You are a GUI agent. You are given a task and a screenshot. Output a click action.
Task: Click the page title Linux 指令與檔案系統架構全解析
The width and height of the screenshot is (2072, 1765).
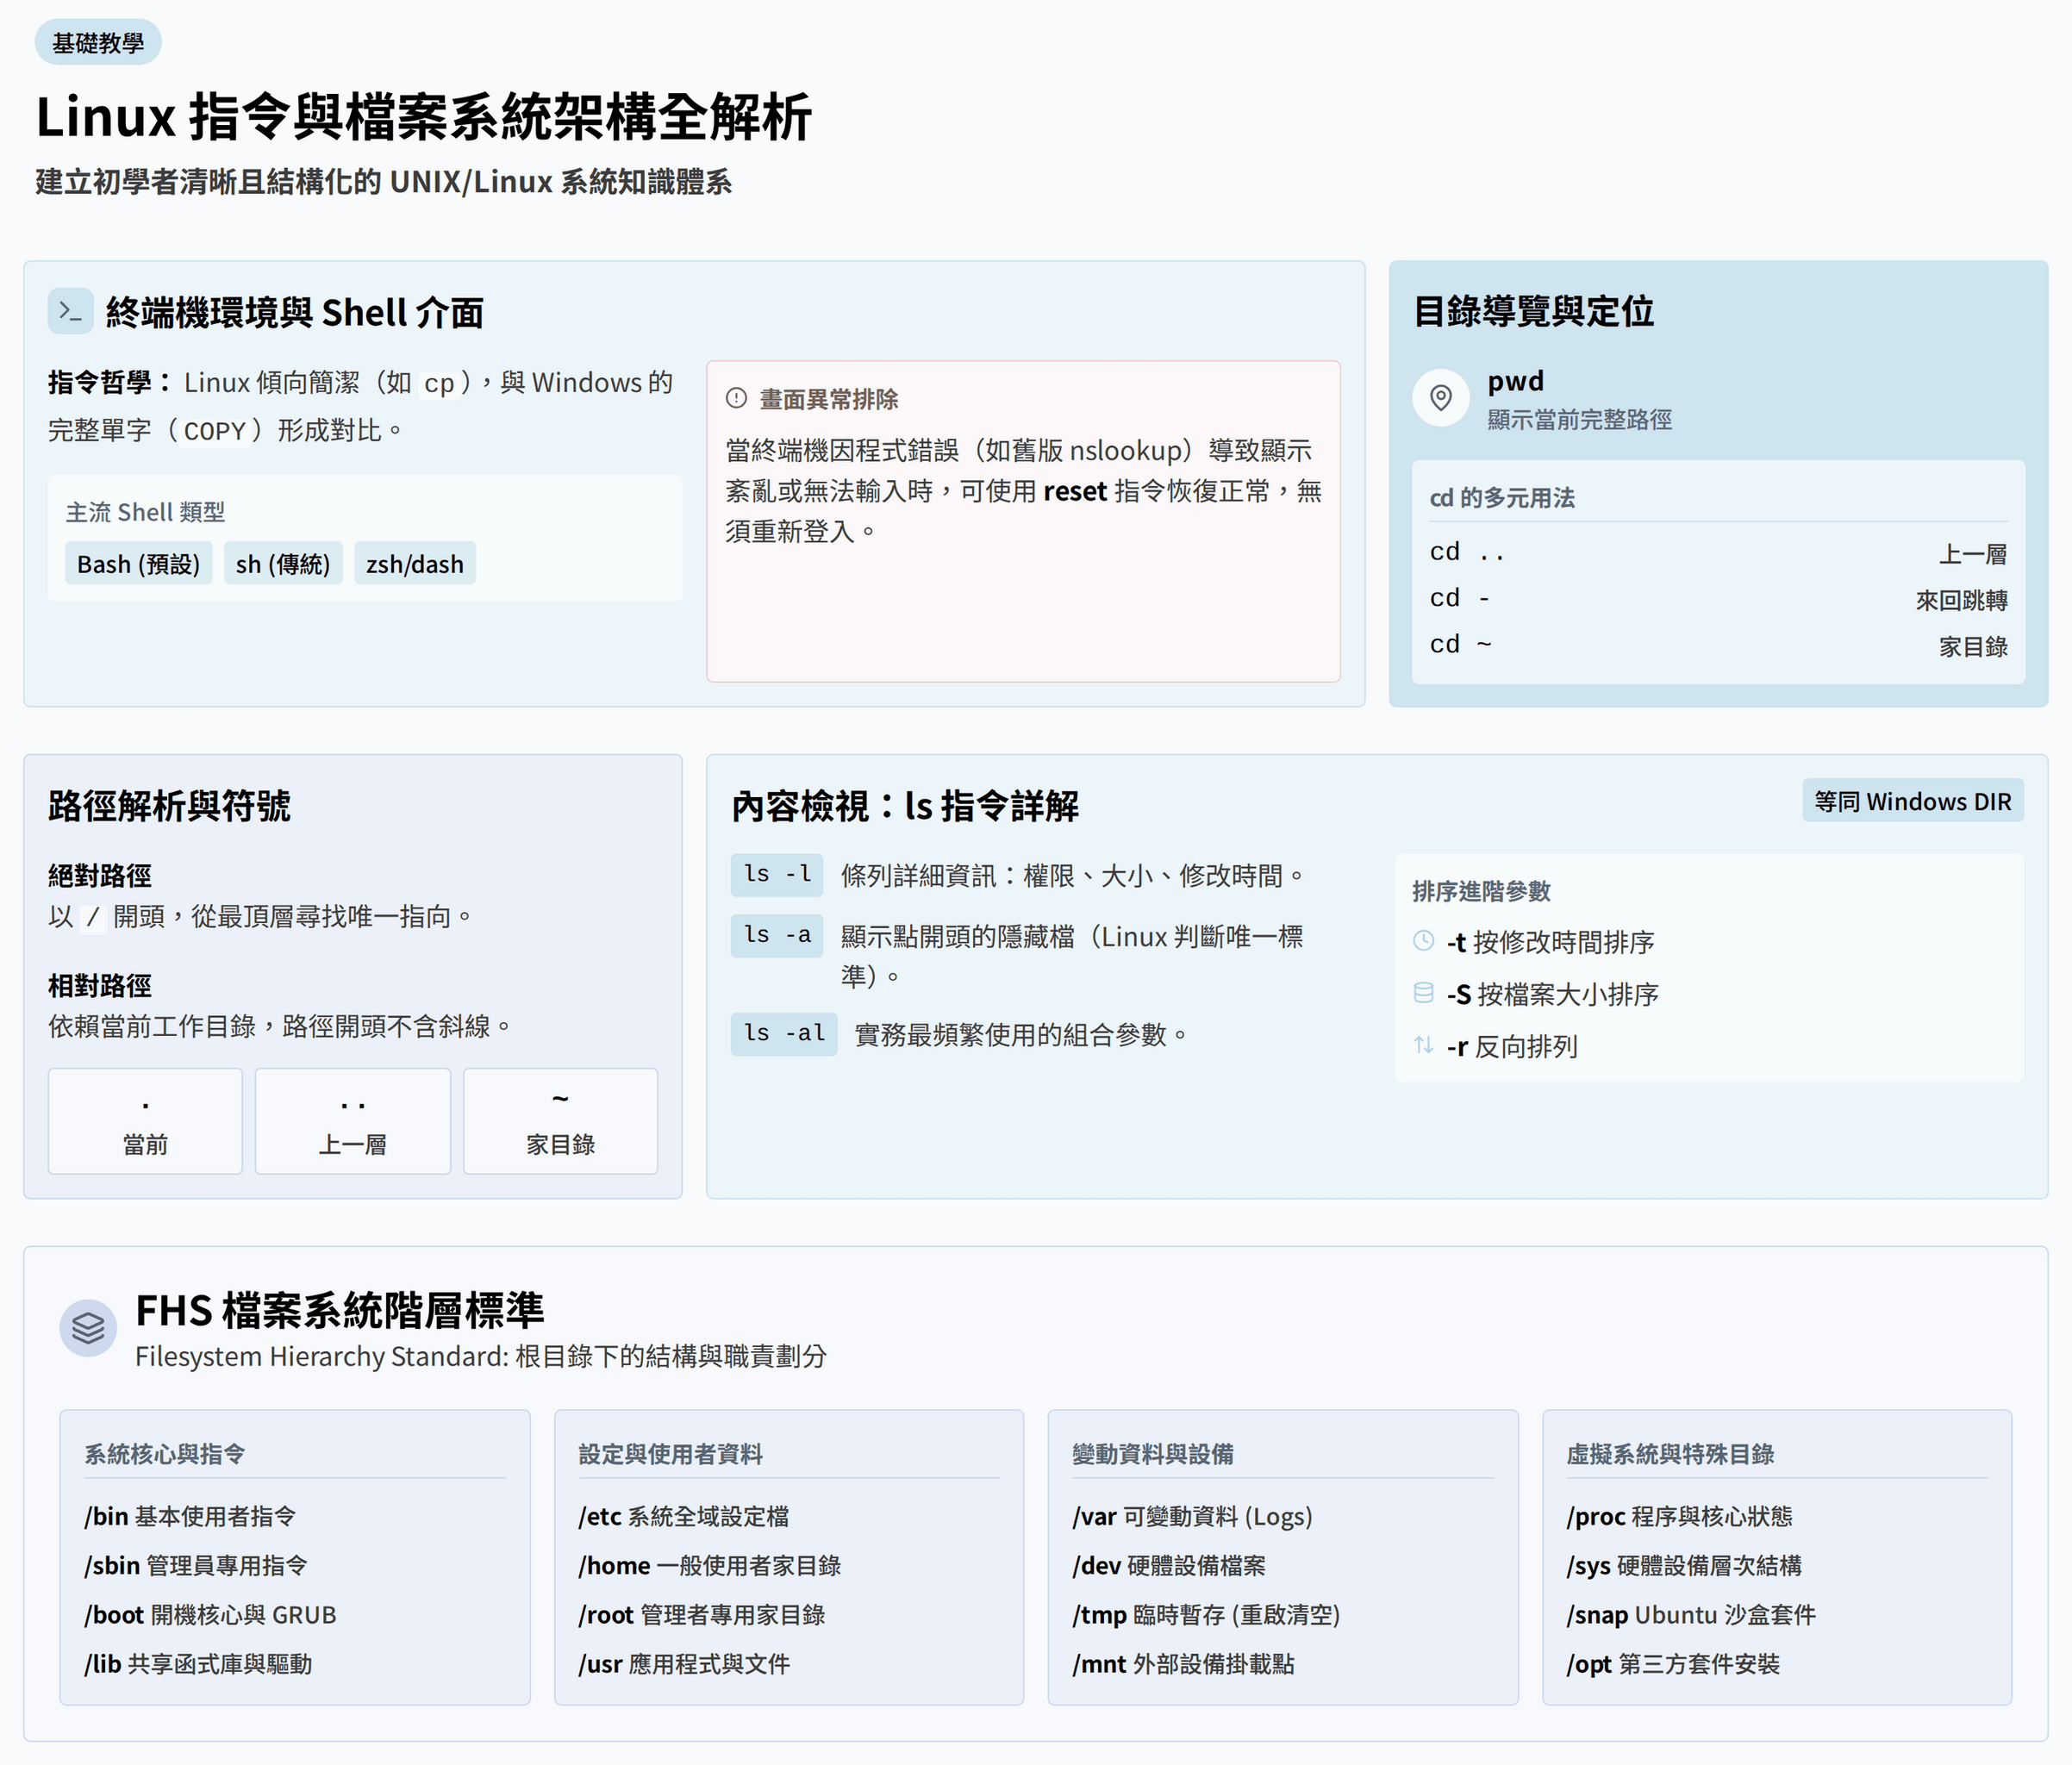424,117
